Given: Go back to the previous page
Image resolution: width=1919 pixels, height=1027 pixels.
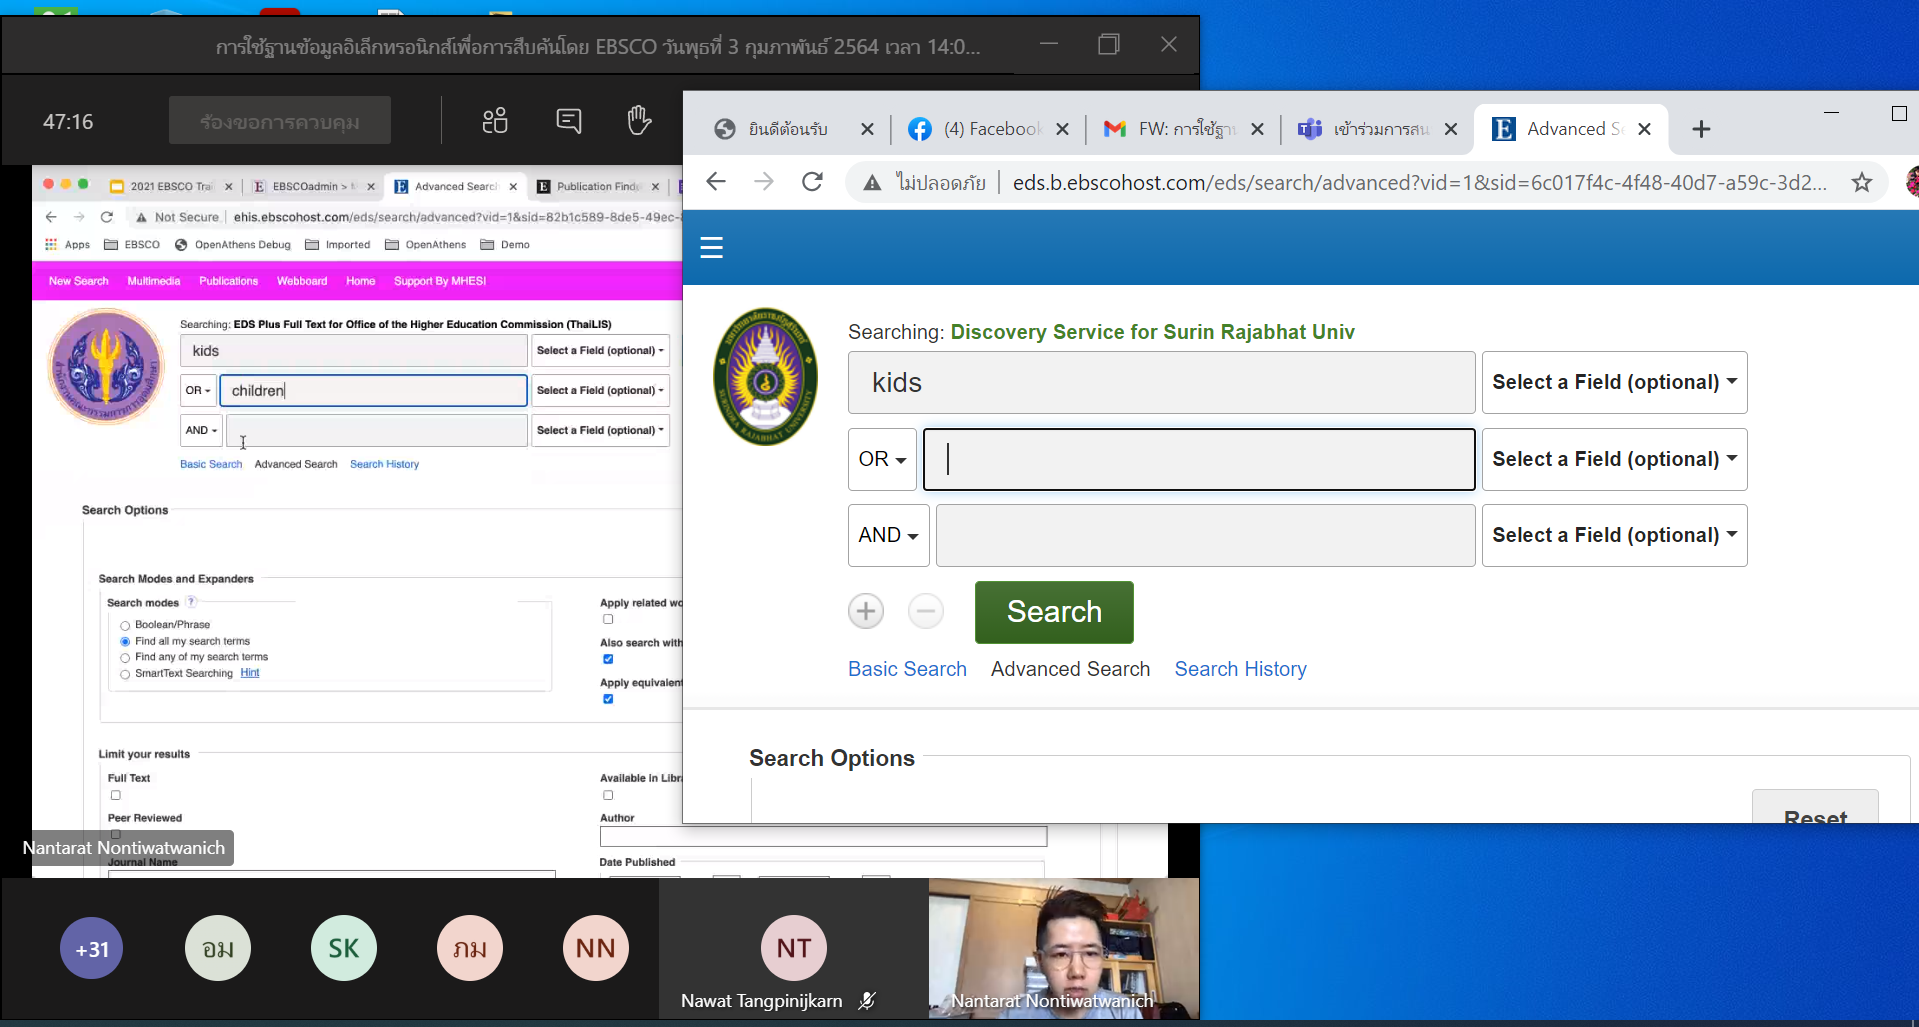Looking at the screenshot, I should coord(716,182).
